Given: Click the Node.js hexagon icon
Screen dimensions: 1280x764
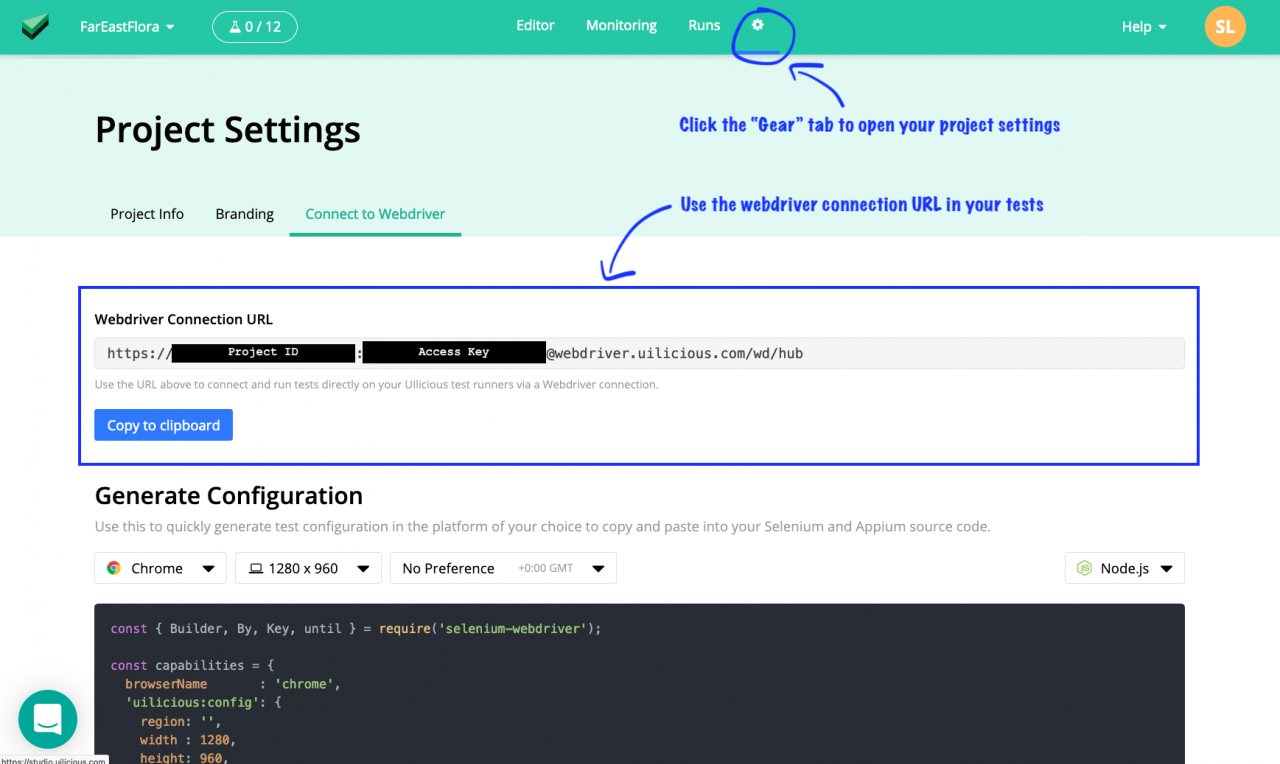Looking at the screenshot, I should [x=1085, y=568].
